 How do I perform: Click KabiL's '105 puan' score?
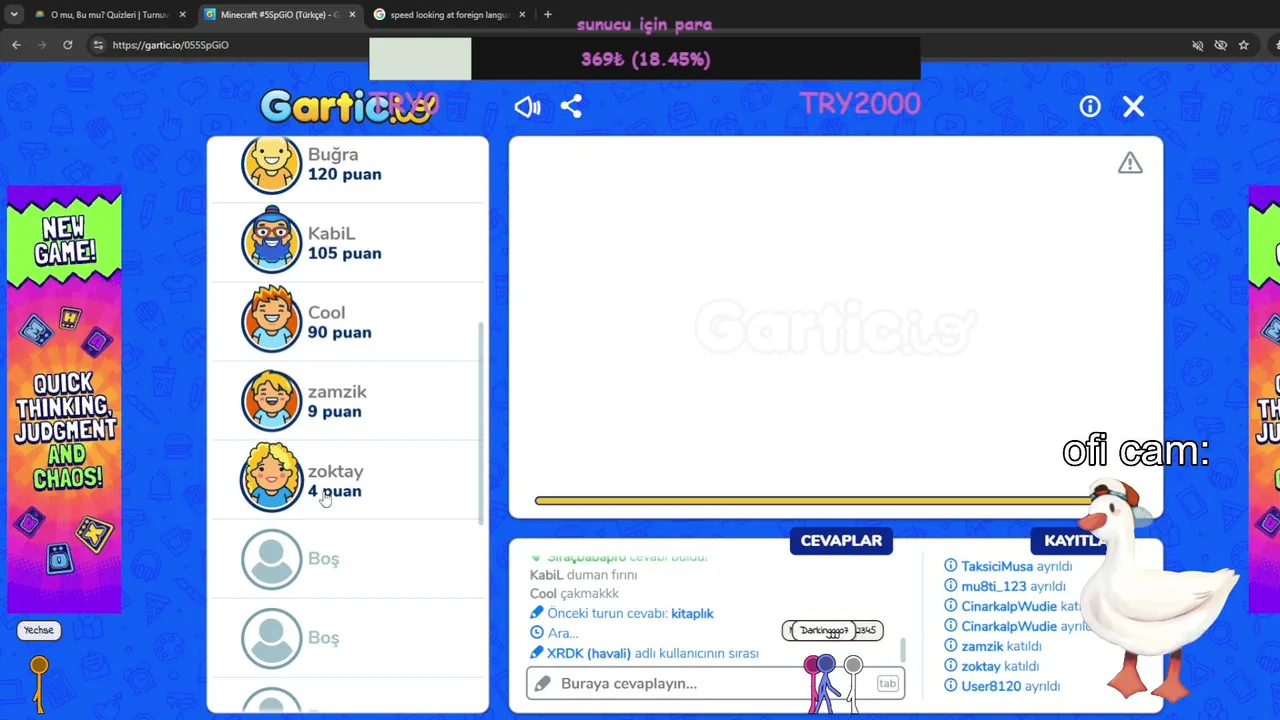(x=344, y=253)
